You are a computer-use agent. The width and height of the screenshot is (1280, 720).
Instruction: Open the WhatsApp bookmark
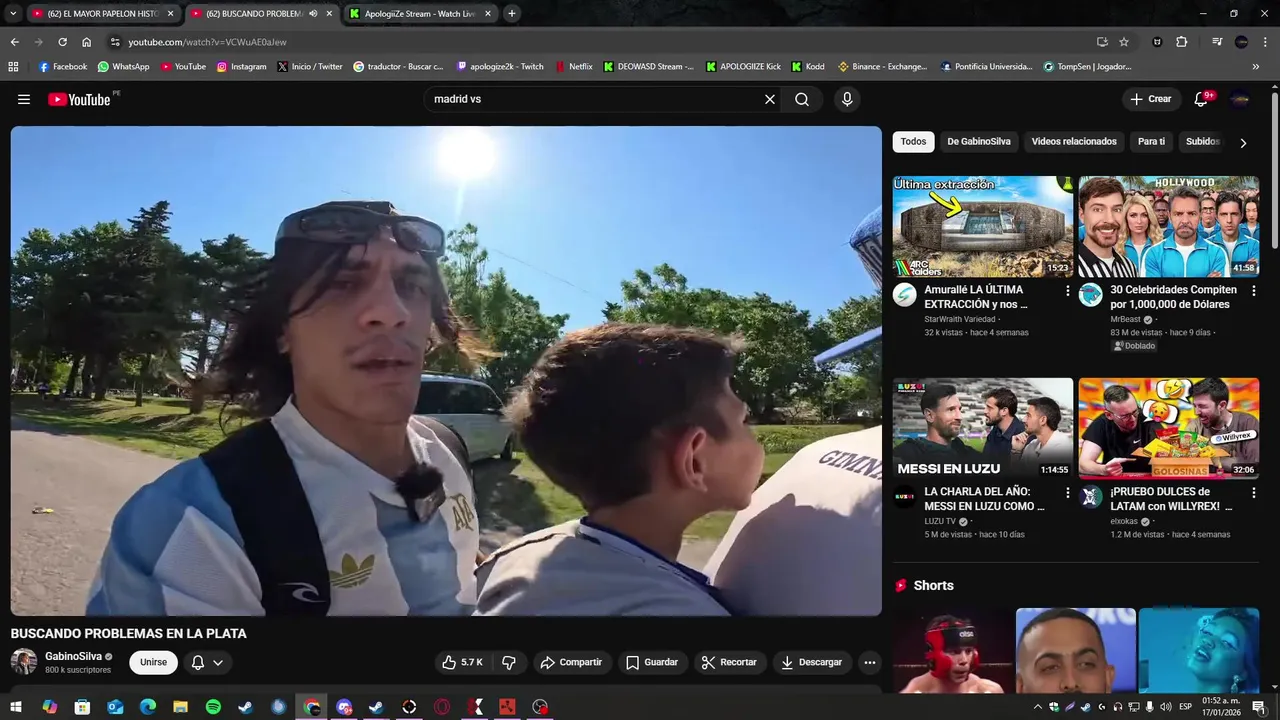[x=123, y=67]
